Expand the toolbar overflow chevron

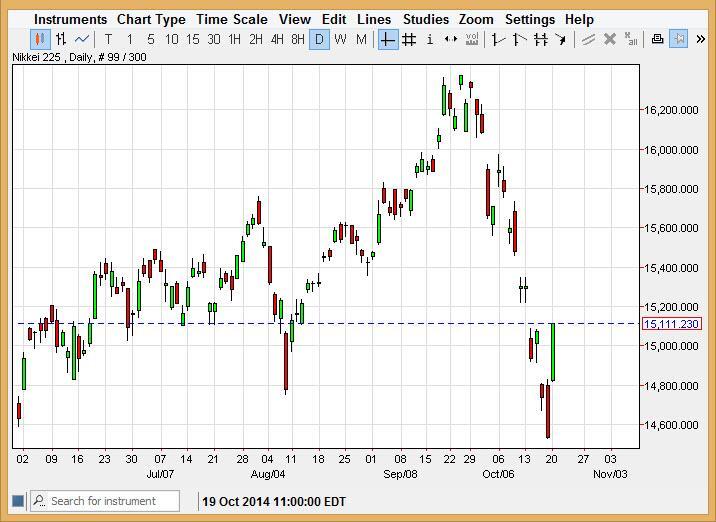pos(701,40)
